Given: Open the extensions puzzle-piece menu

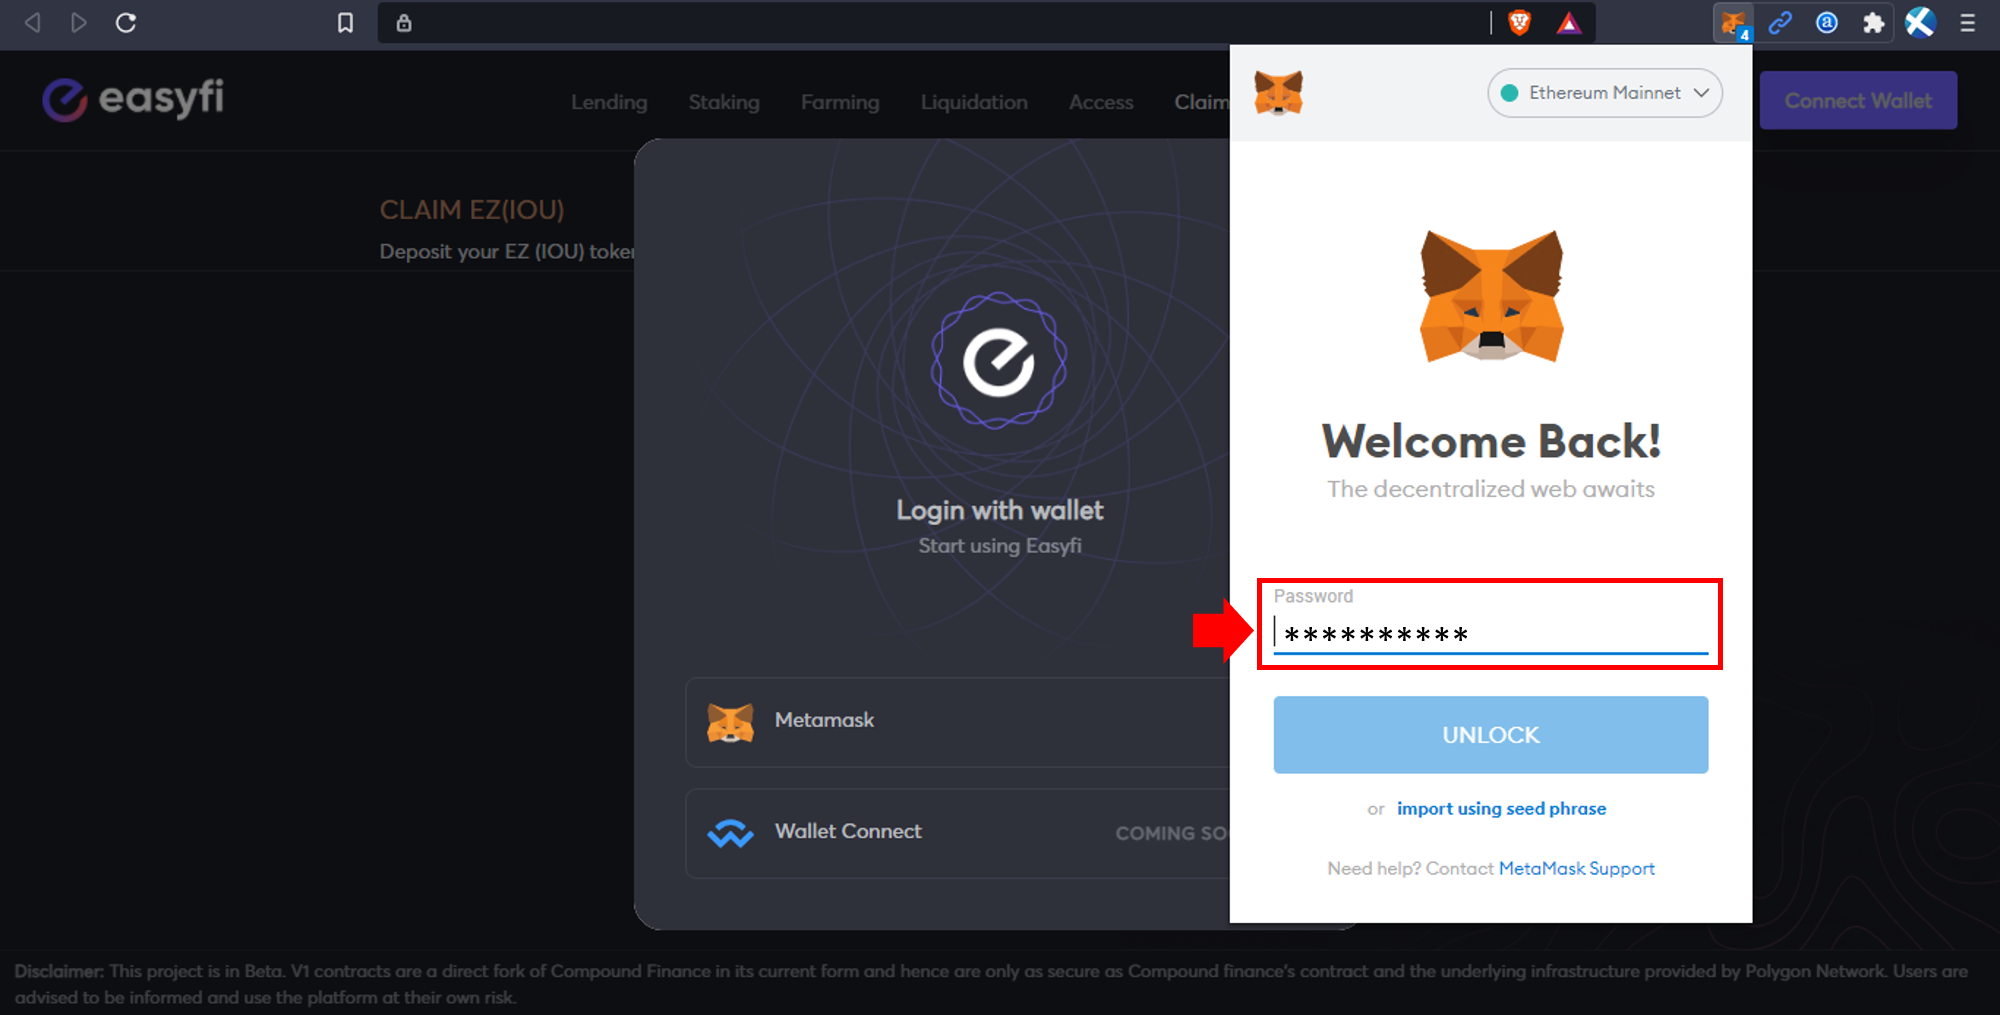Looking at the screenshot, I should tap(1873, 22).
